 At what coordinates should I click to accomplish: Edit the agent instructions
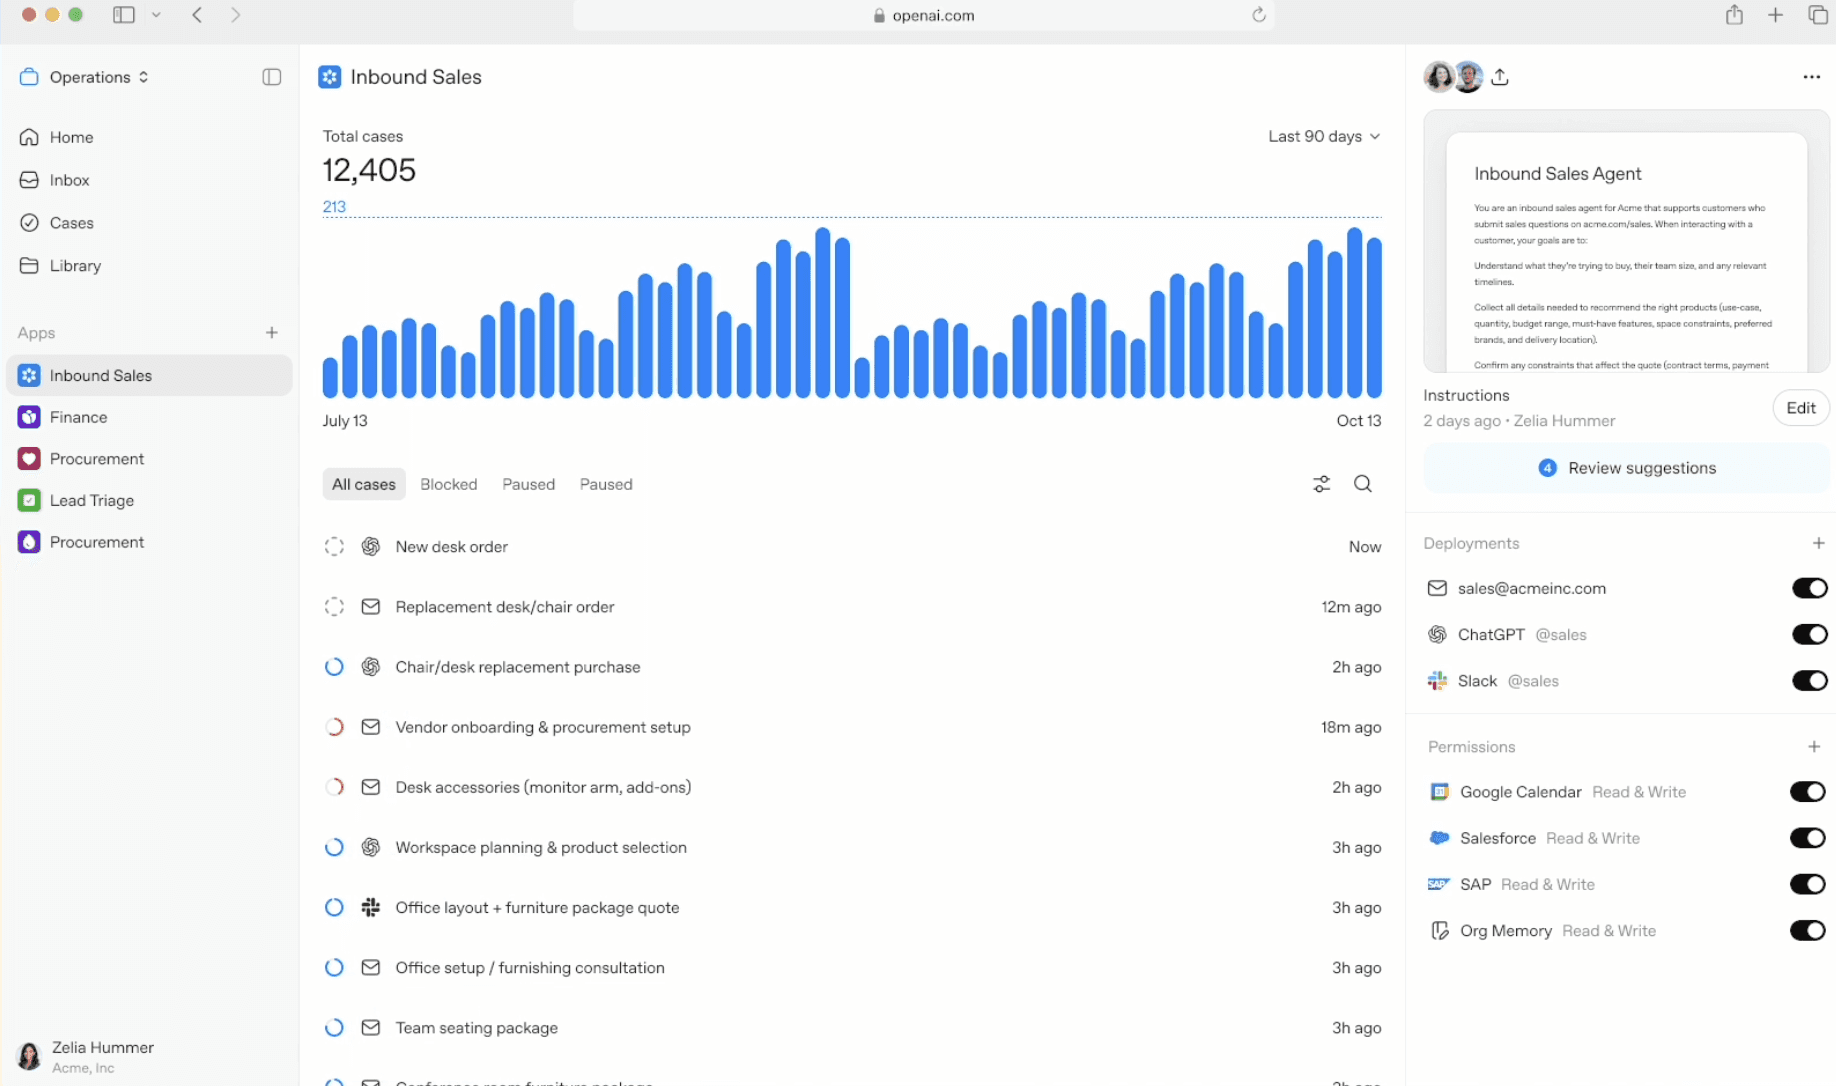tap(1800, 408)
